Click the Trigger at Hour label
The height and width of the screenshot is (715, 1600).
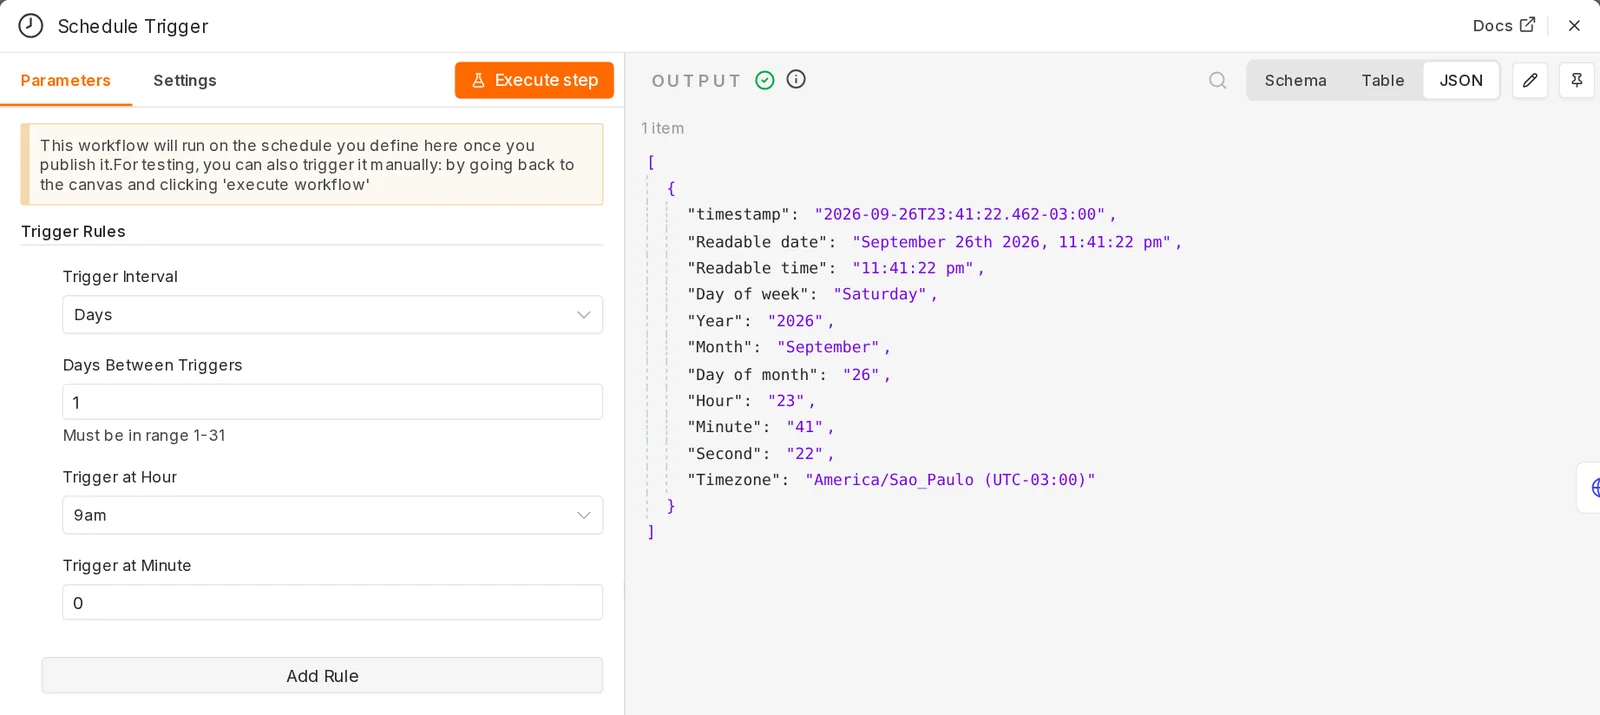point(120,477)
